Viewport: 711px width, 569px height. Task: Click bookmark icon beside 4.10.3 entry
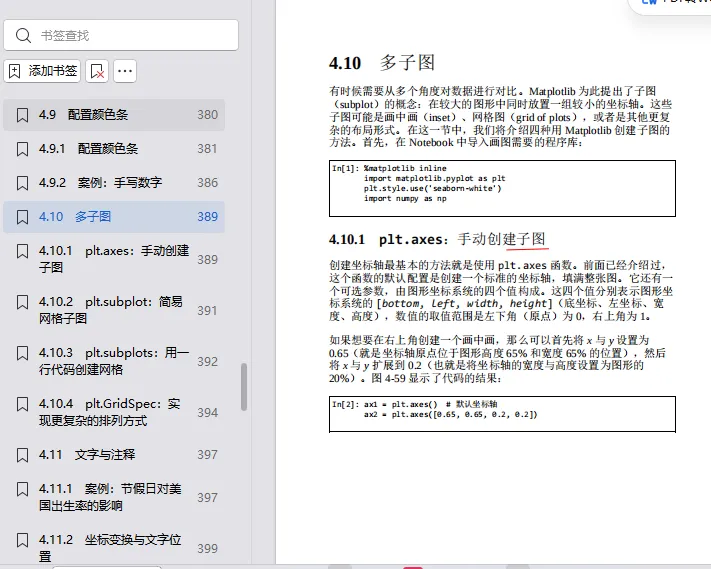(x=22, y=353)
